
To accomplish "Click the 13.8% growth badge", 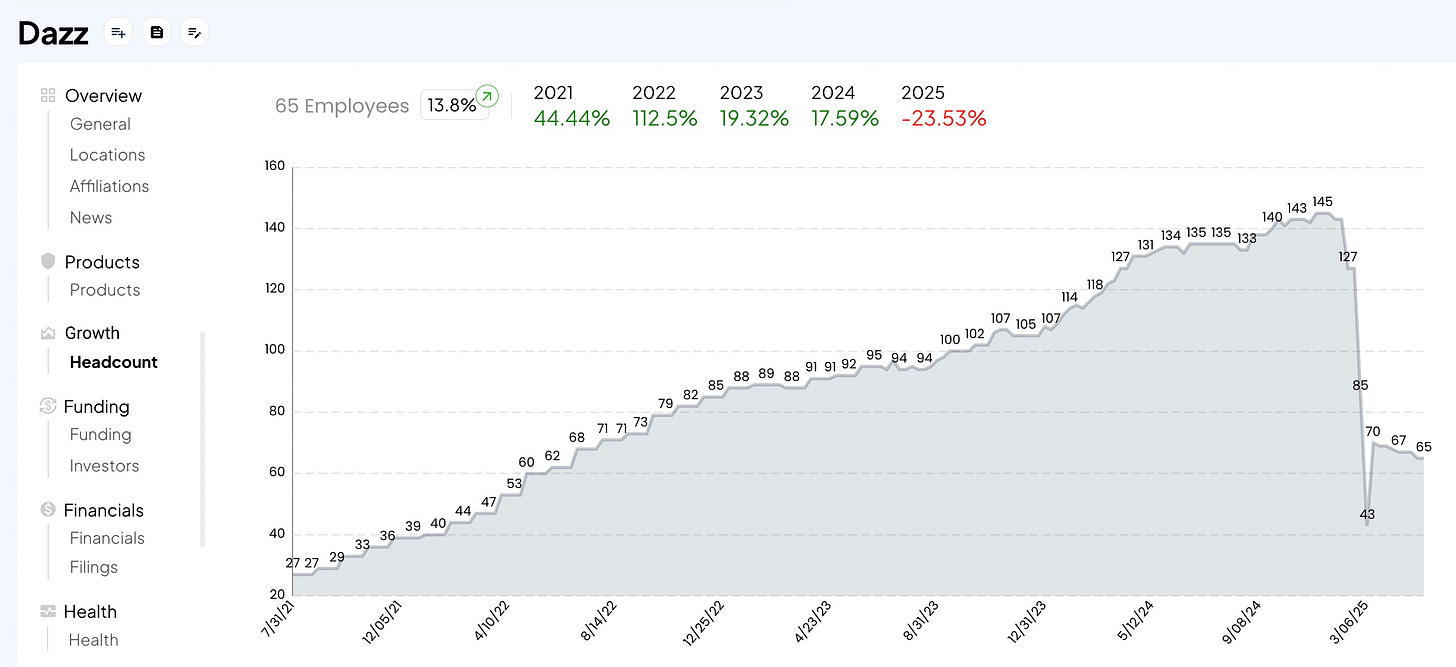I will [454, 105].
